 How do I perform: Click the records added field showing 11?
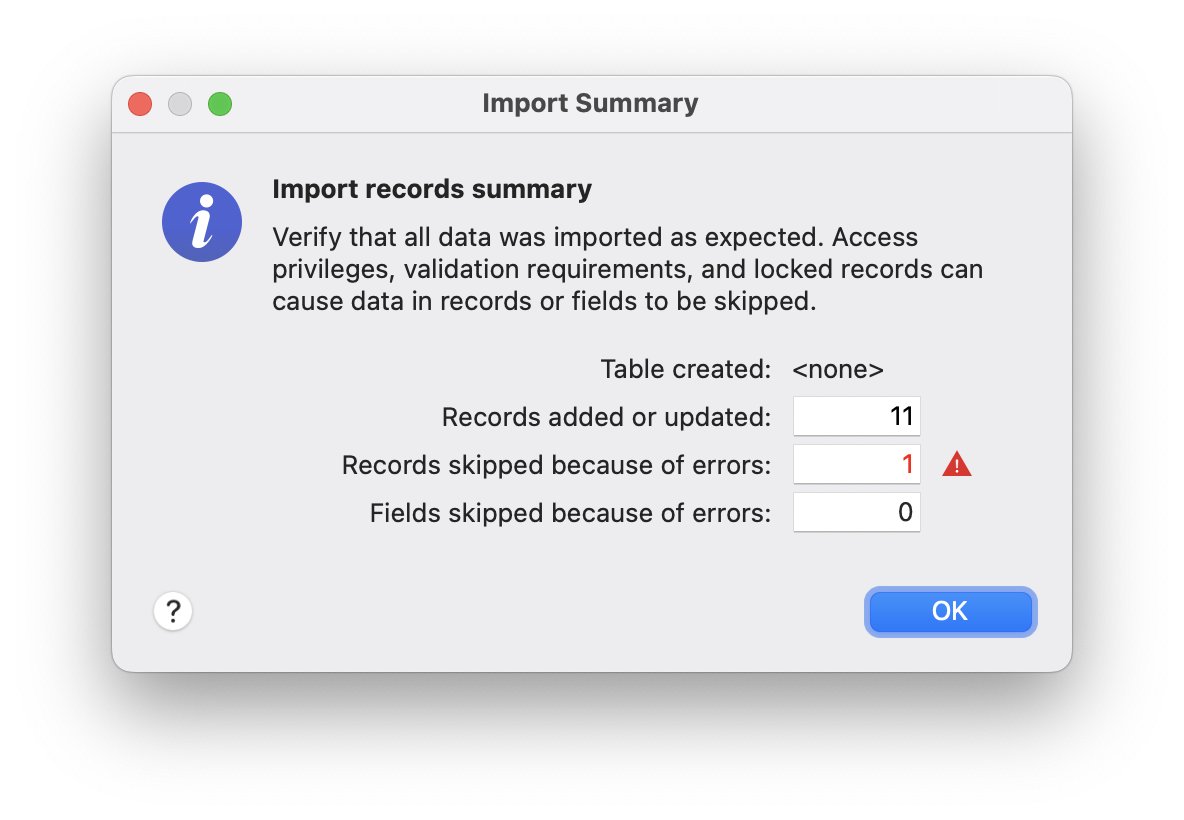(x=856, y=417)
